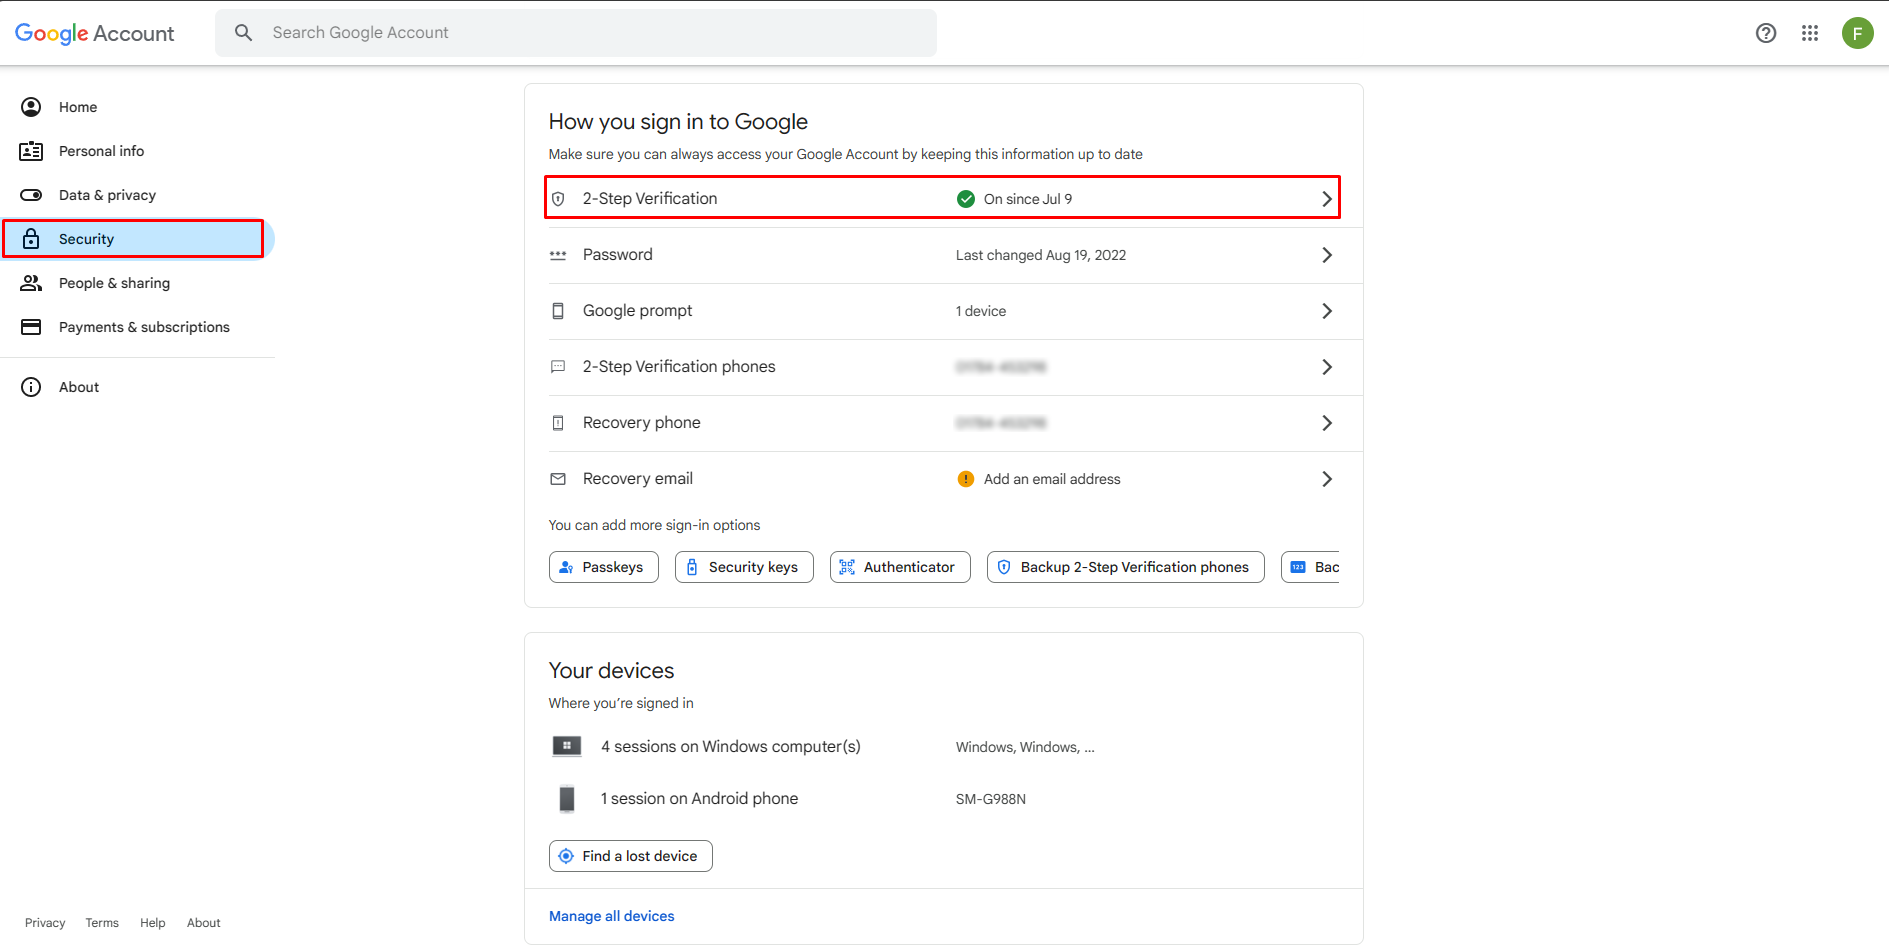
Task: Open Personal info in sidebar
Action: pos(137,151)
